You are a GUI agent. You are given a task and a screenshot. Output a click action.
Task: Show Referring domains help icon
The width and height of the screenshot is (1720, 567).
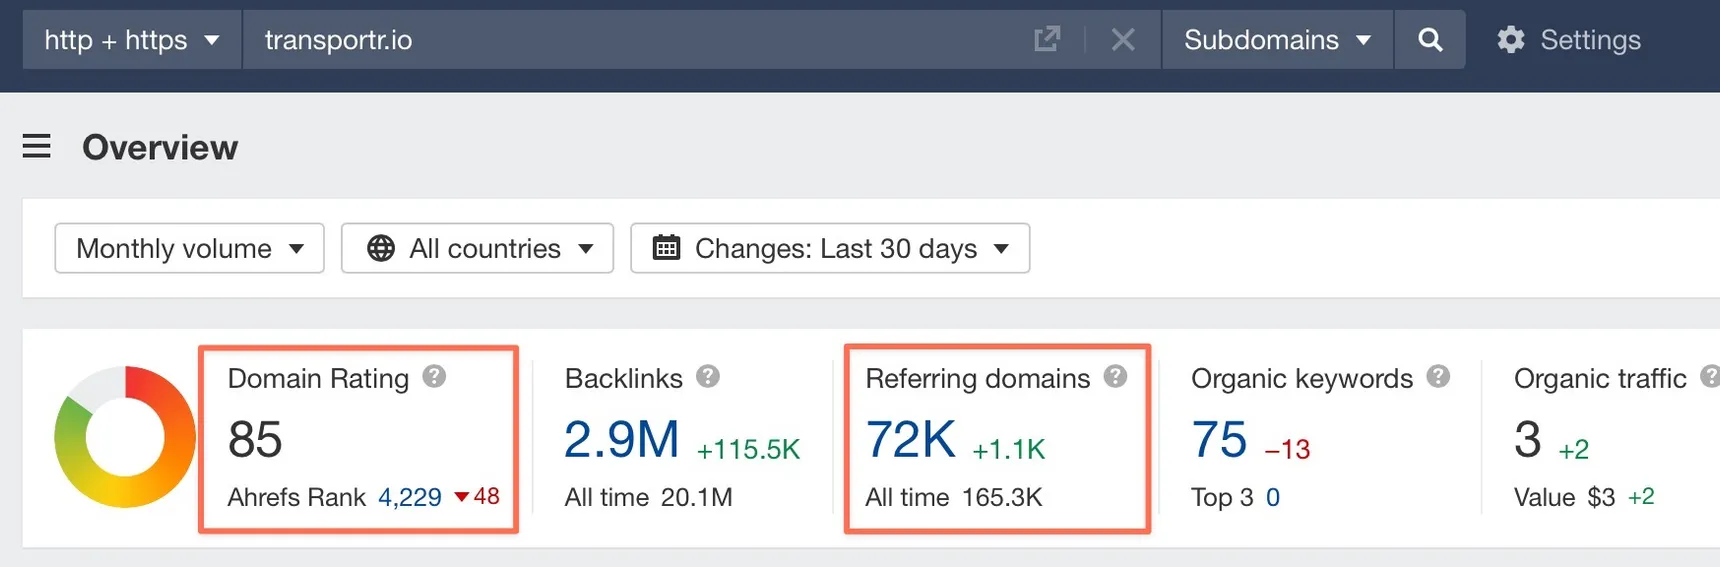1115,377
